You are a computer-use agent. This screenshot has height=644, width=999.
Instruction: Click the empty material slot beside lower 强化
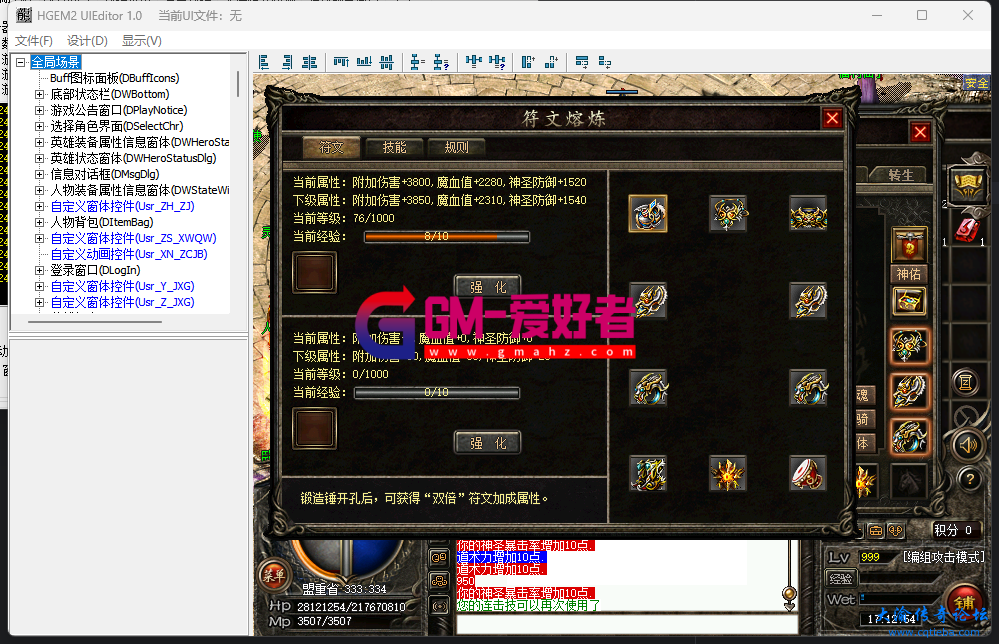(314, 429)
